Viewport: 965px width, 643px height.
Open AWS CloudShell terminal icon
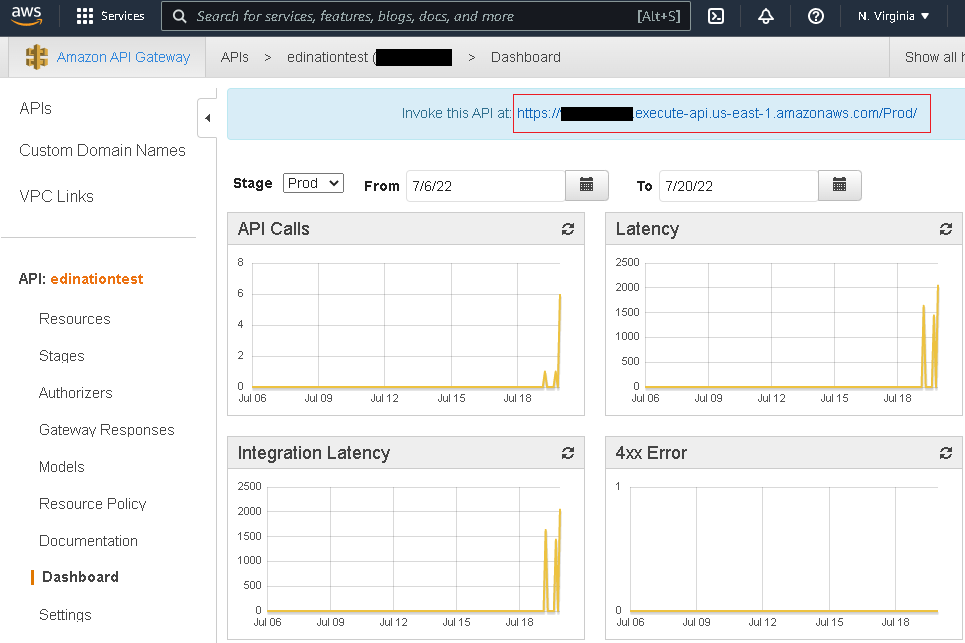716,16
